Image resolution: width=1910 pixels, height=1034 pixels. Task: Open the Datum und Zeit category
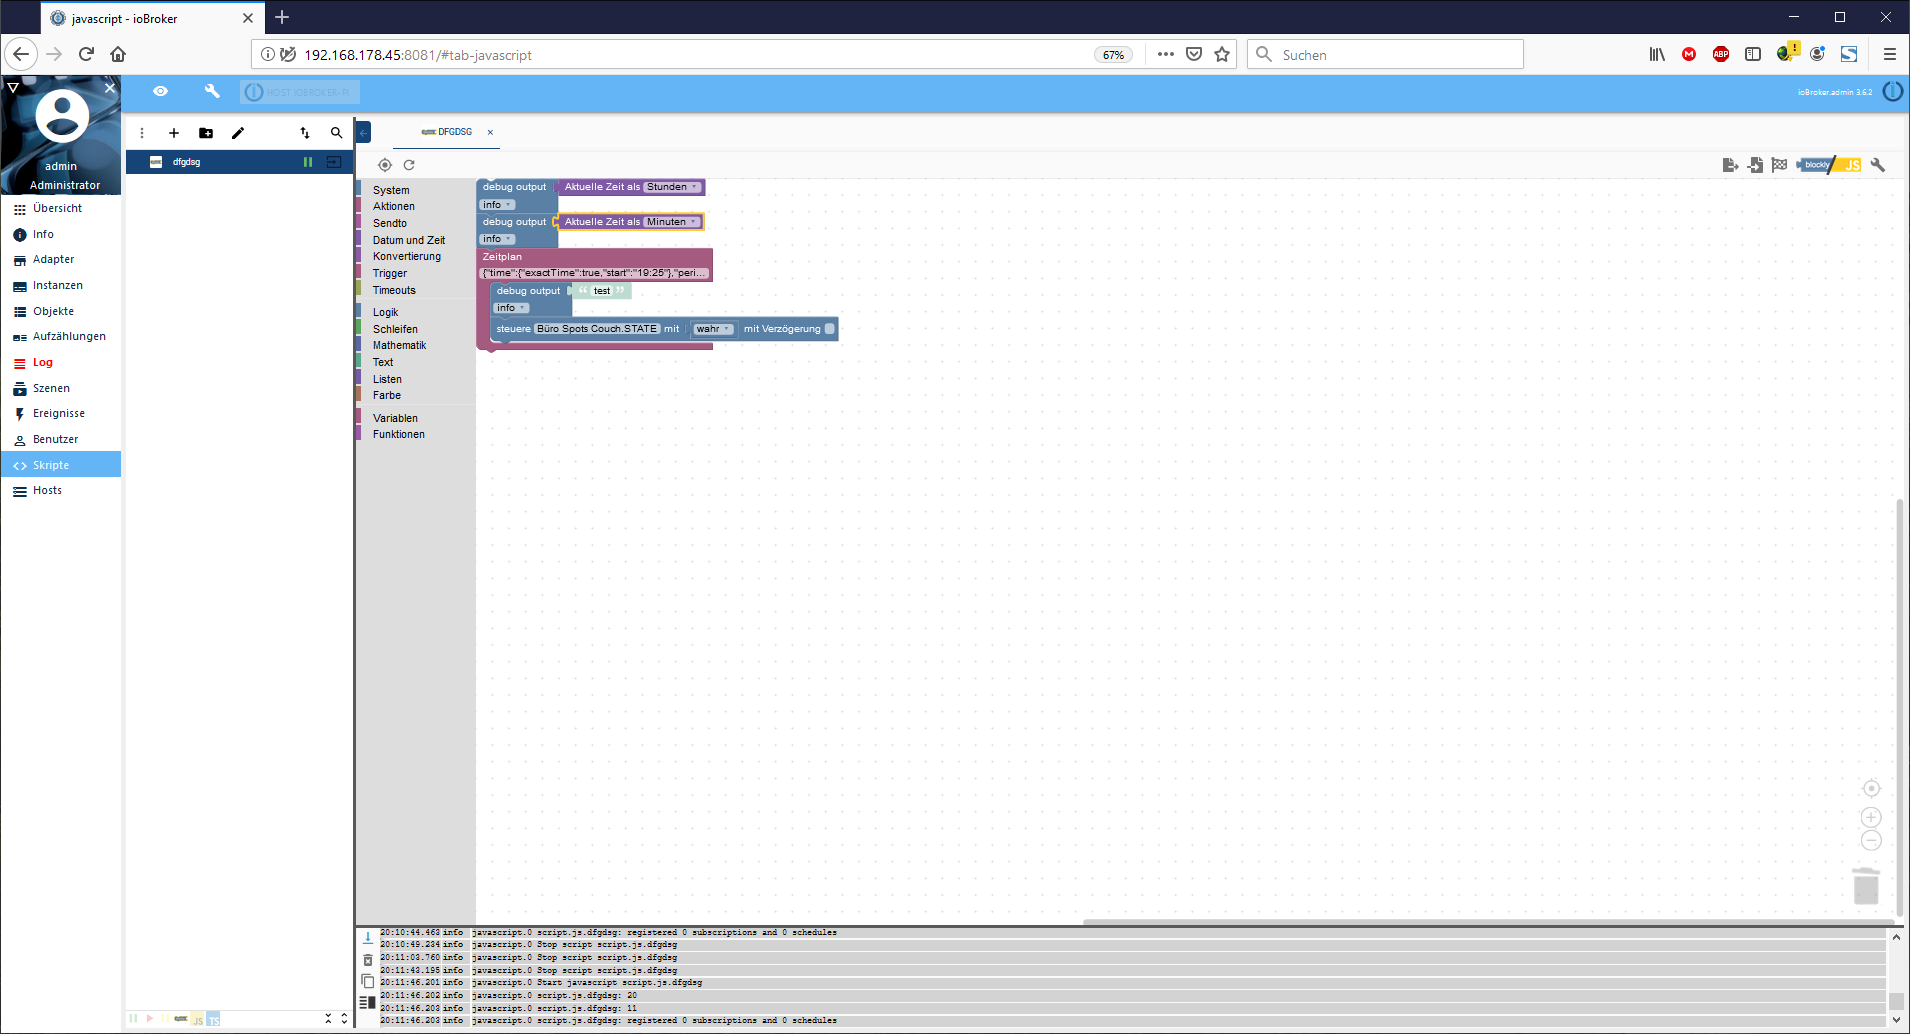coord(409,240)
